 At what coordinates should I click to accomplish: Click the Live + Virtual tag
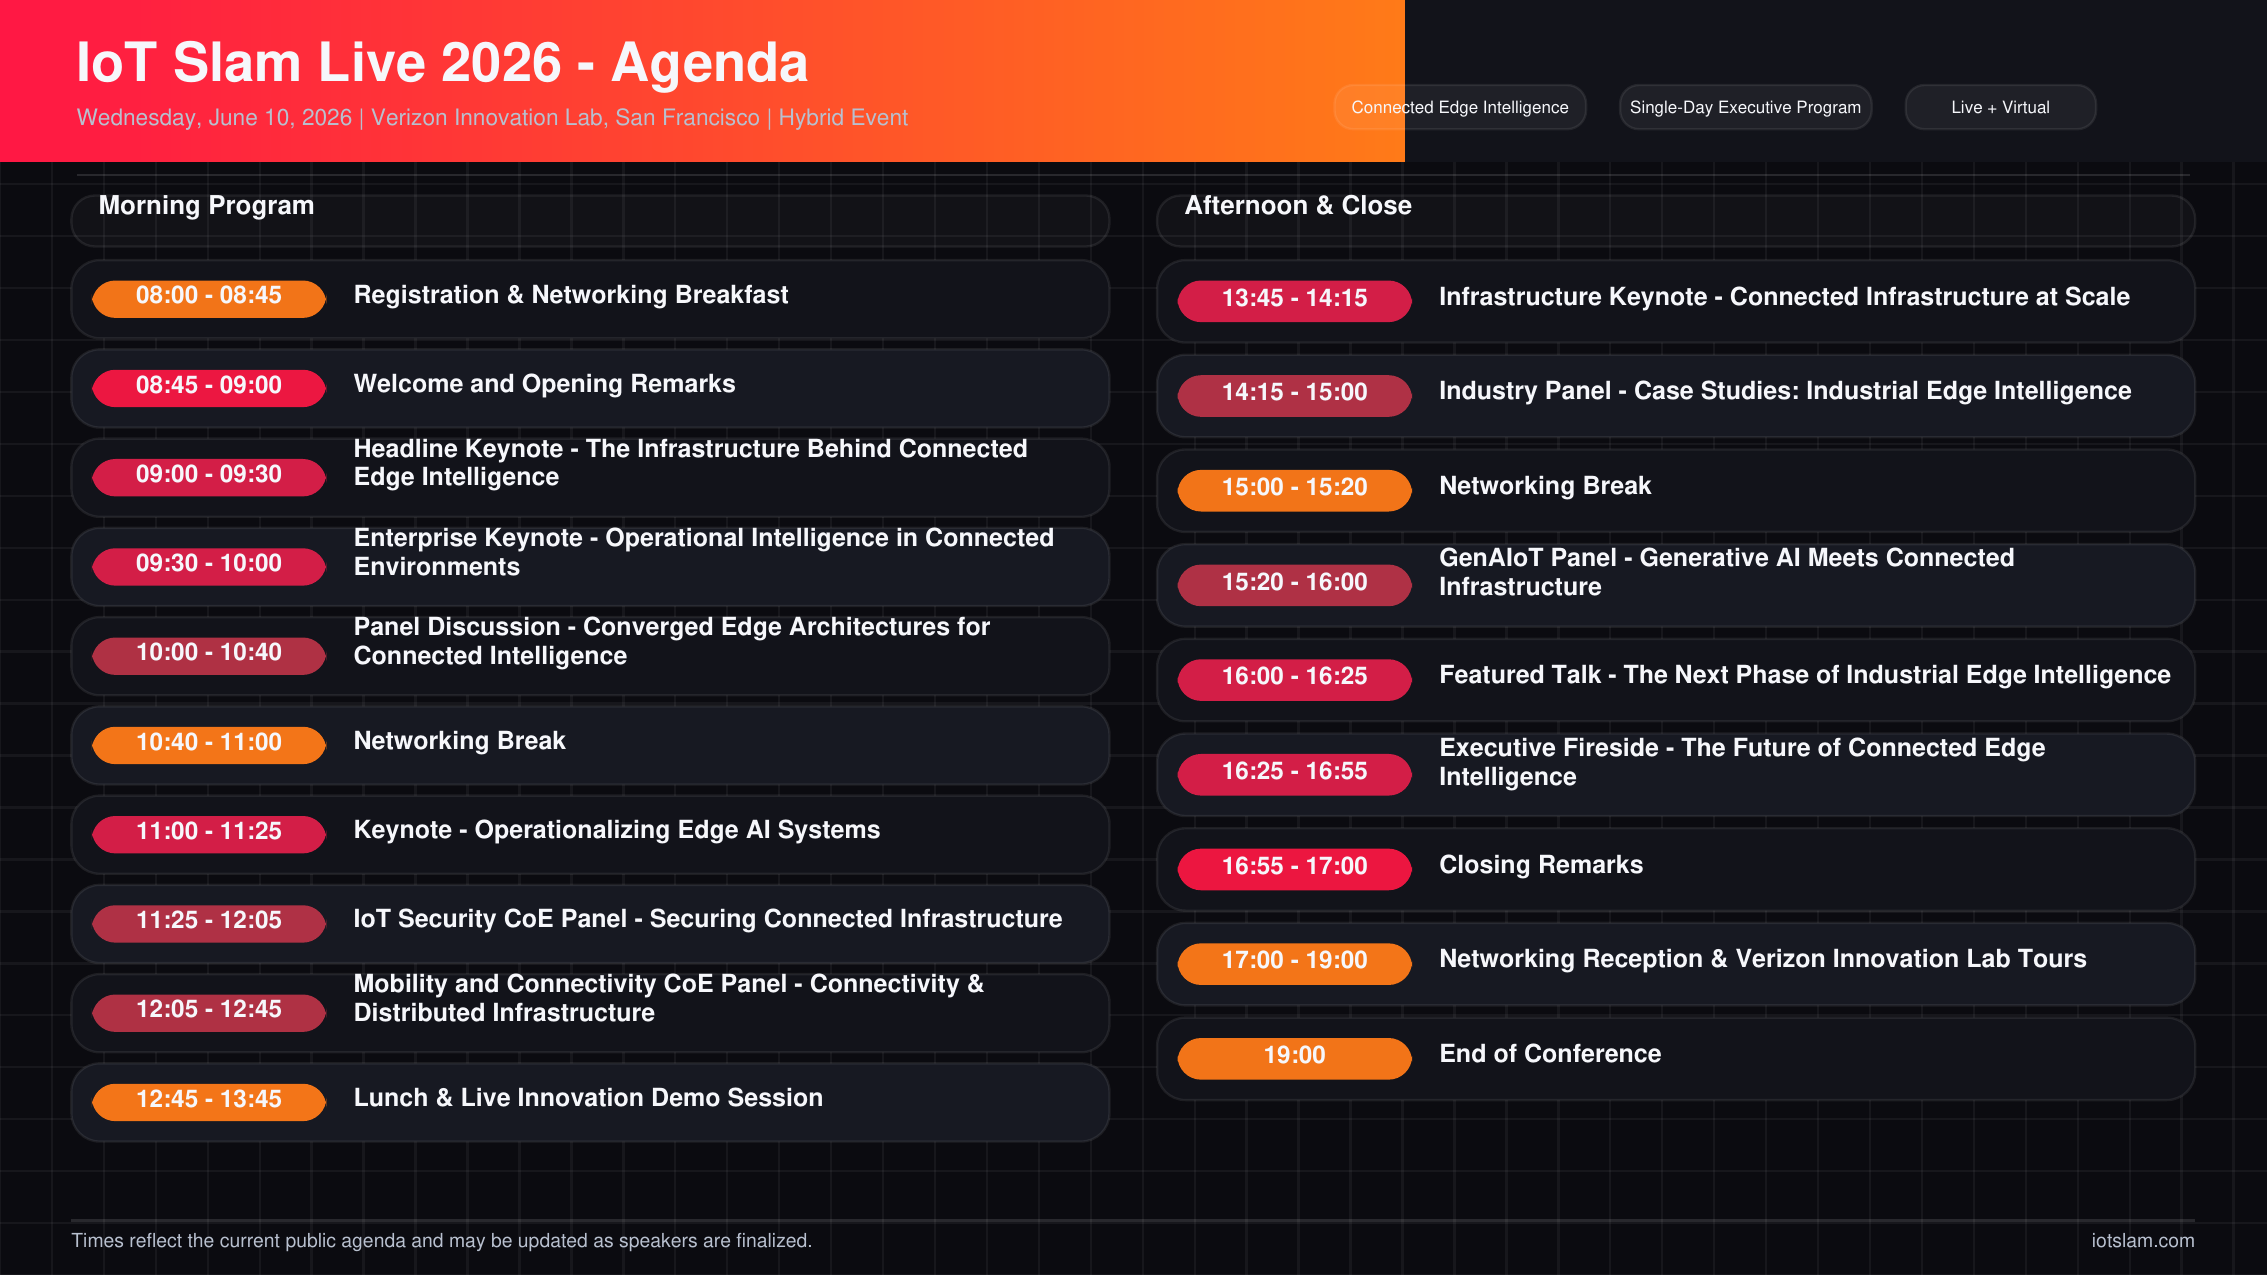click(1999, 107)
